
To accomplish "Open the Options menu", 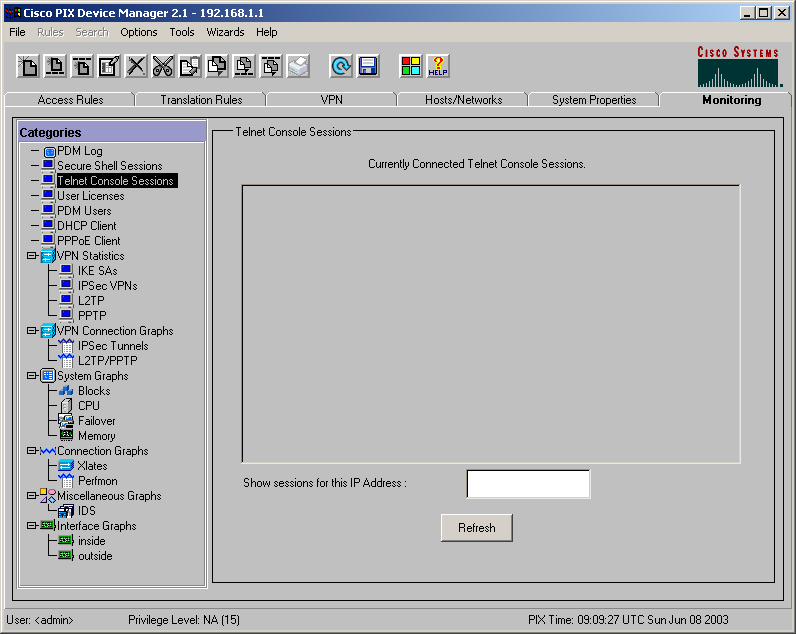I will pyautogui.click(x=139, y=32).
